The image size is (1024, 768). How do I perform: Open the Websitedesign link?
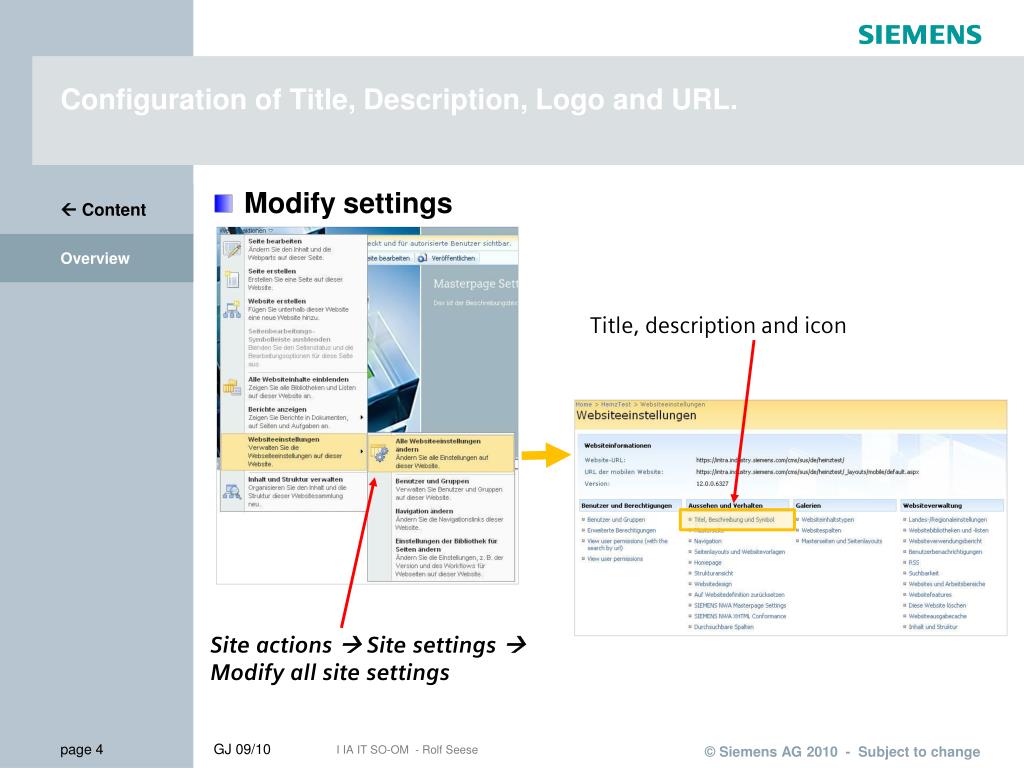[x=712, y=584]
